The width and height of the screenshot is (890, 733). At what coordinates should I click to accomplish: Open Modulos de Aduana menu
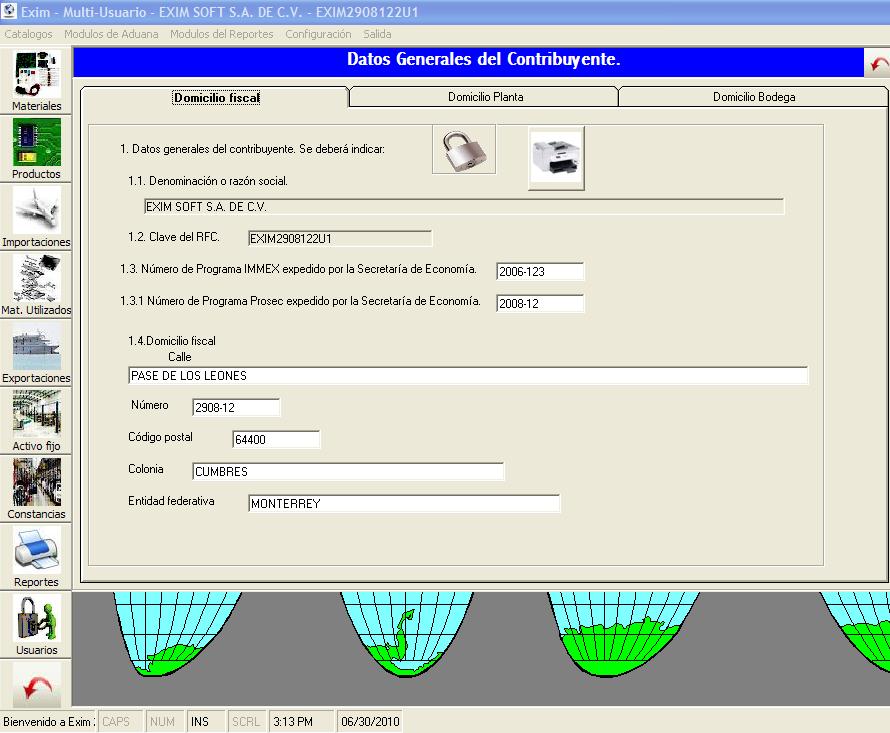coord(111,34)
